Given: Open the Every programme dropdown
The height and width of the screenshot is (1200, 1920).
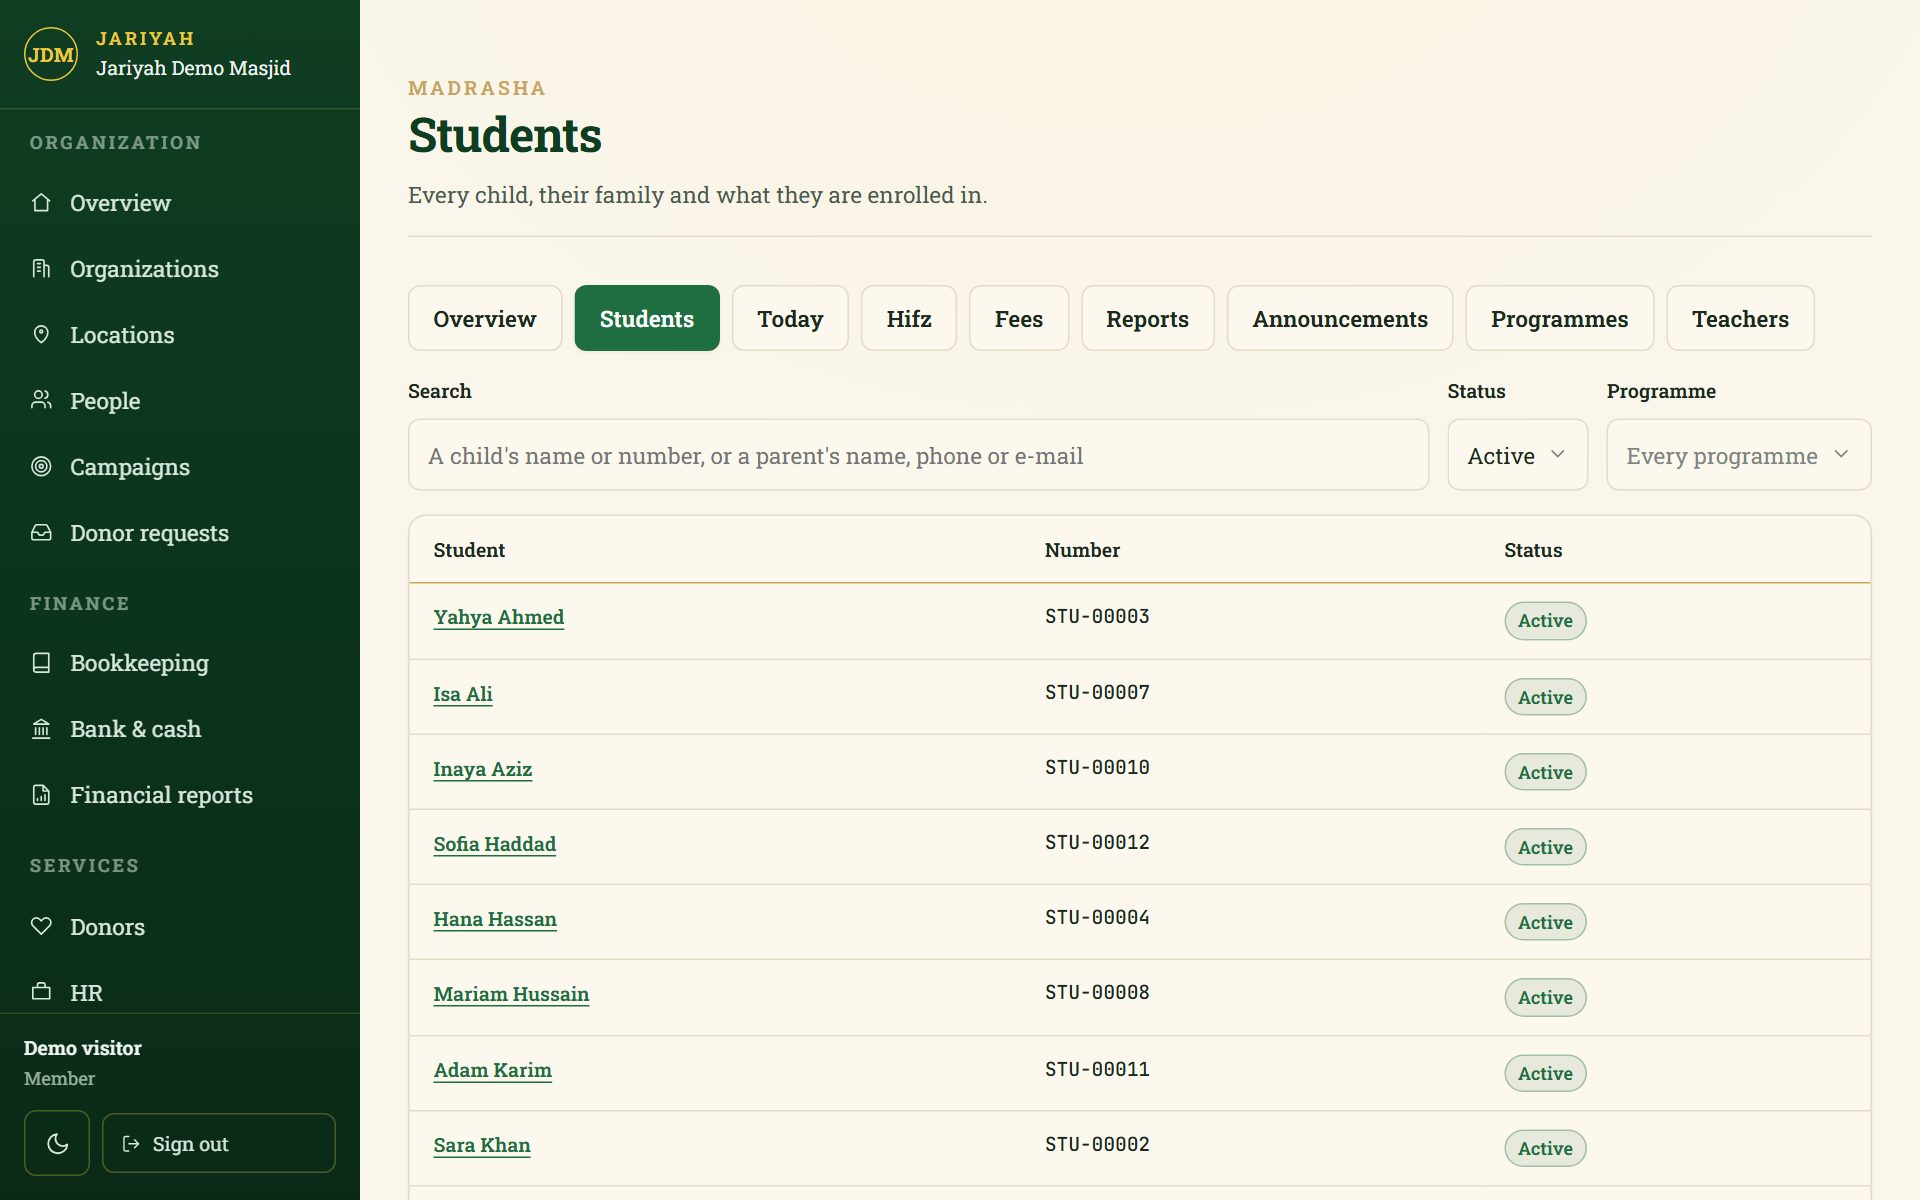Looking at the screenshot, I should tap(1738, 455).
